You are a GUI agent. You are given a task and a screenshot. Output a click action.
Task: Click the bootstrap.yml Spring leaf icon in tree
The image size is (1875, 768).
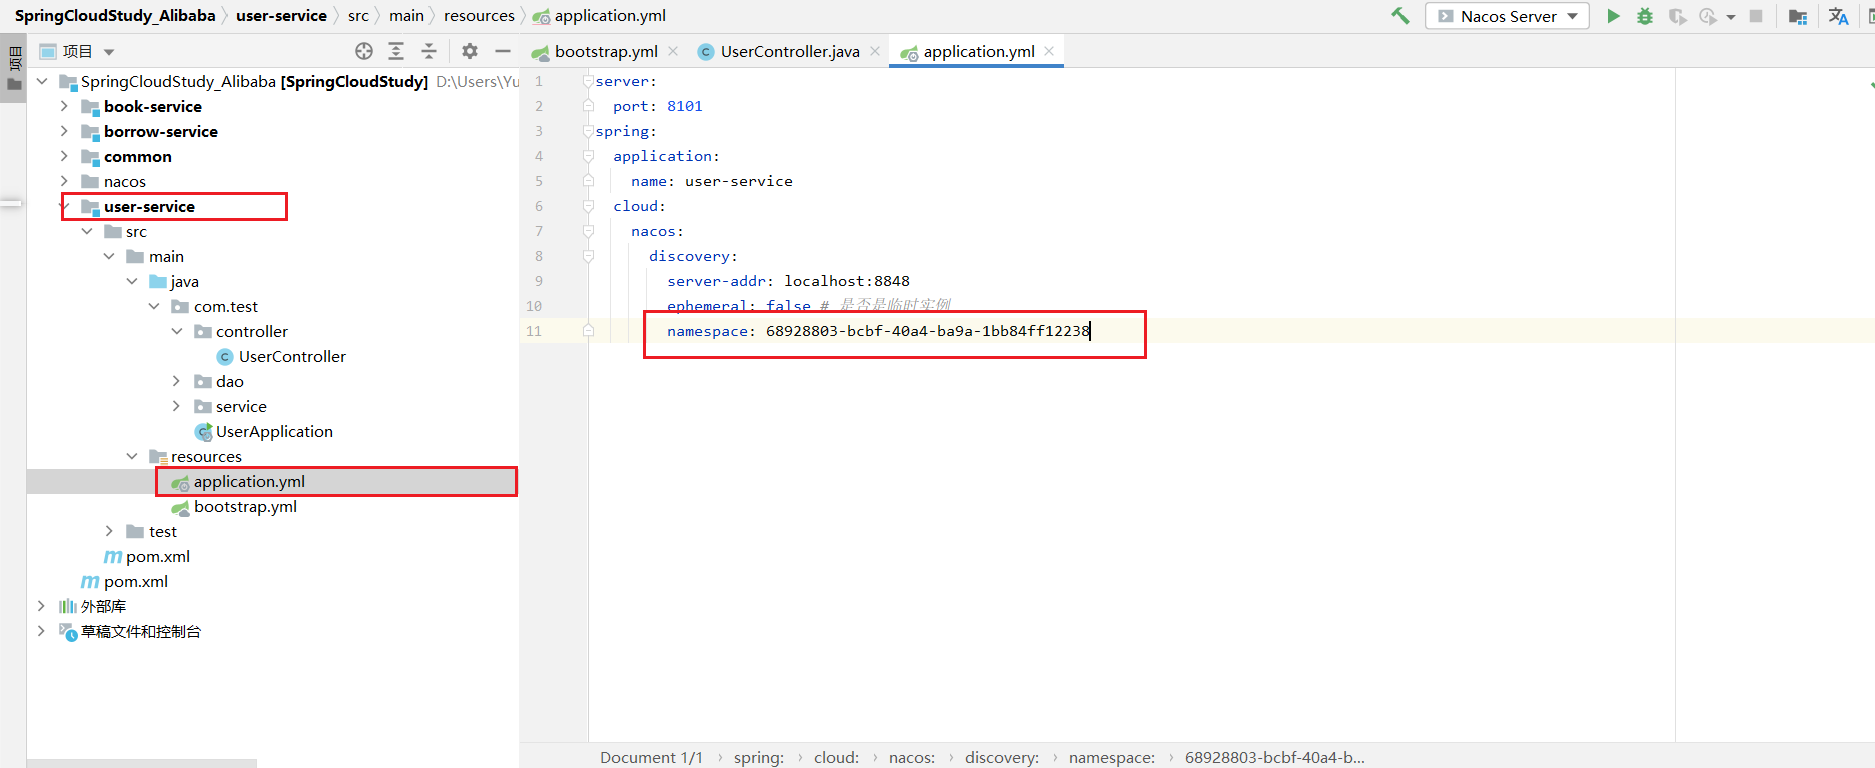181,508
